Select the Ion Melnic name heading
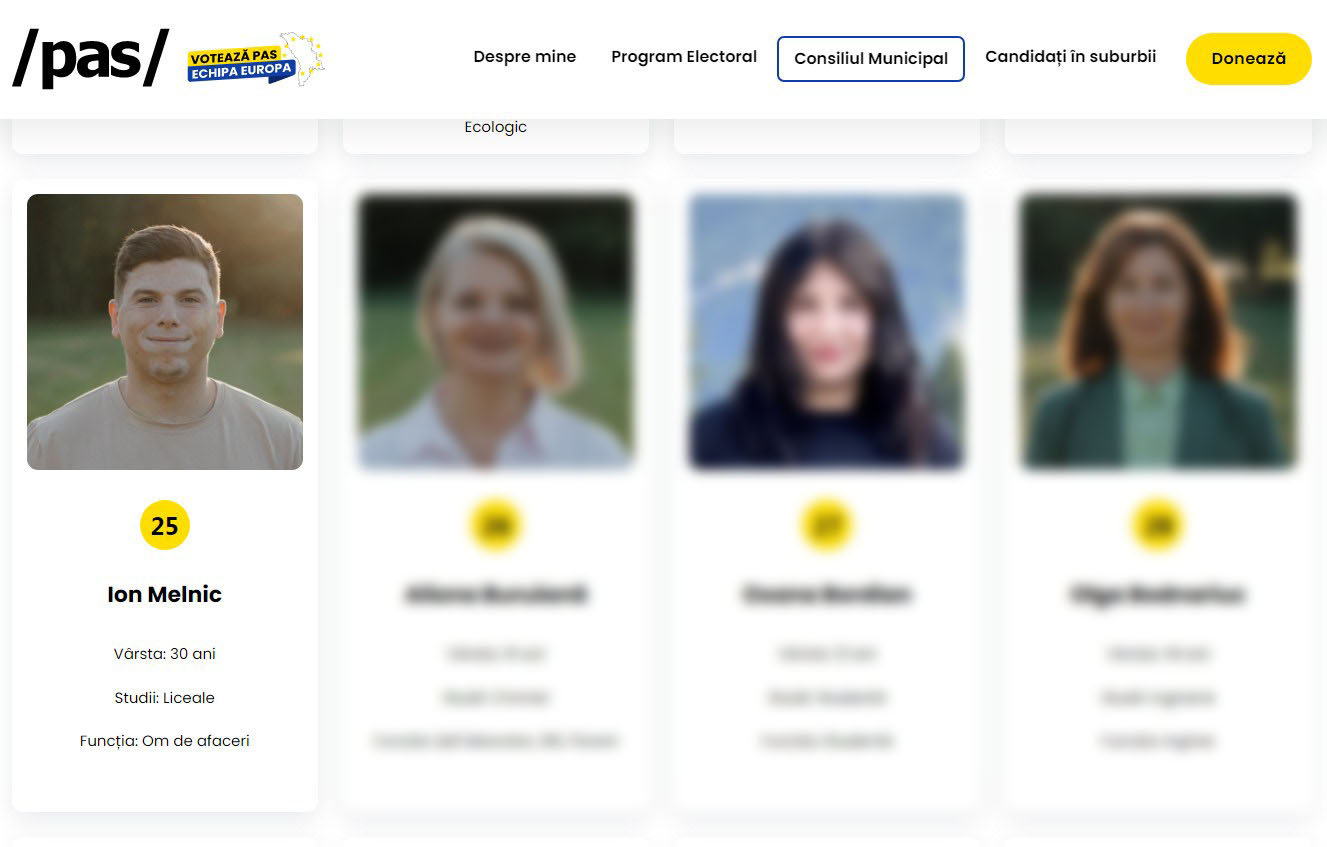This screenshot has width=1327, height=847. pyautogui.click(x=165, y=594)
